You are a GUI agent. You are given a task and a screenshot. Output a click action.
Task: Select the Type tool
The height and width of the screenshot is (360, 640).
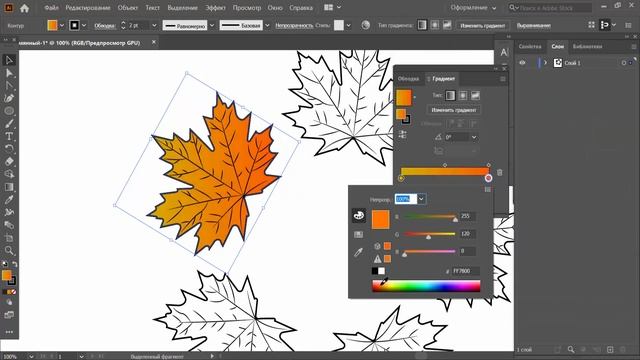tap(9, 136)
